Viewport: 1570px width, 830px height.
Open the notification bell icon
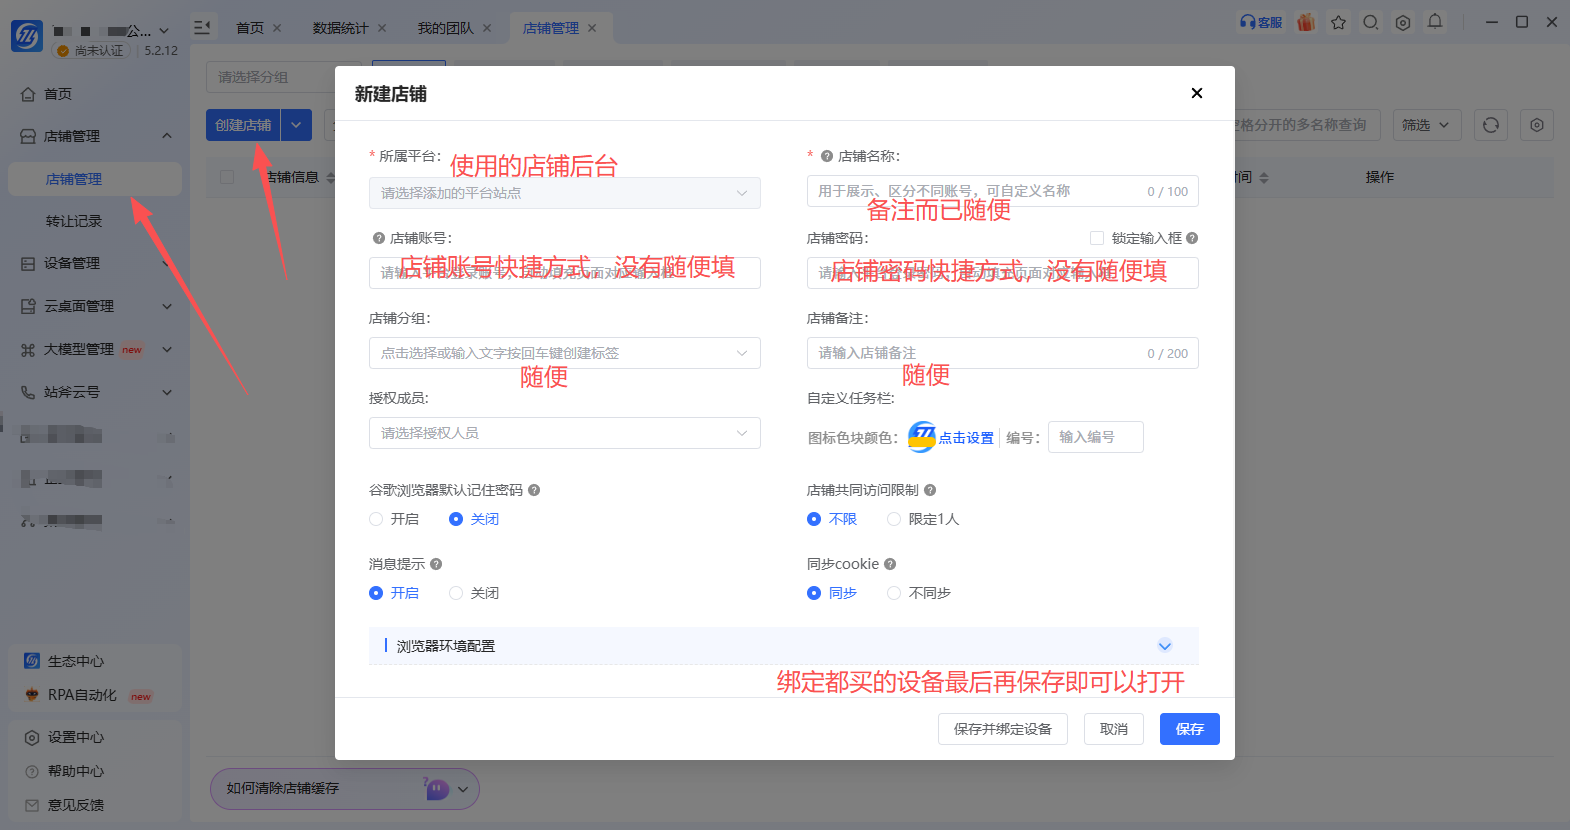tap(1435, 22)
